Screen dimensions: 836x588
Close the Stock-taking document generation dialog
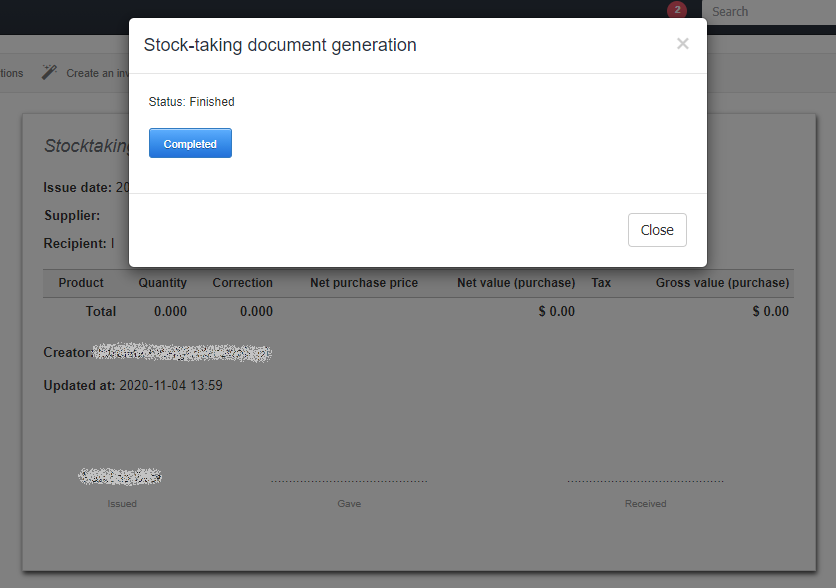pos(657,229)
